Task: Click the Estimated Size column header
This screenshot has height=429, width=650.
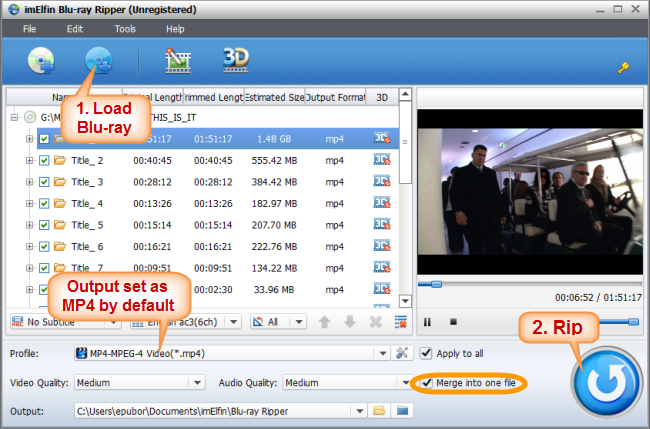Action: [274, 97]
